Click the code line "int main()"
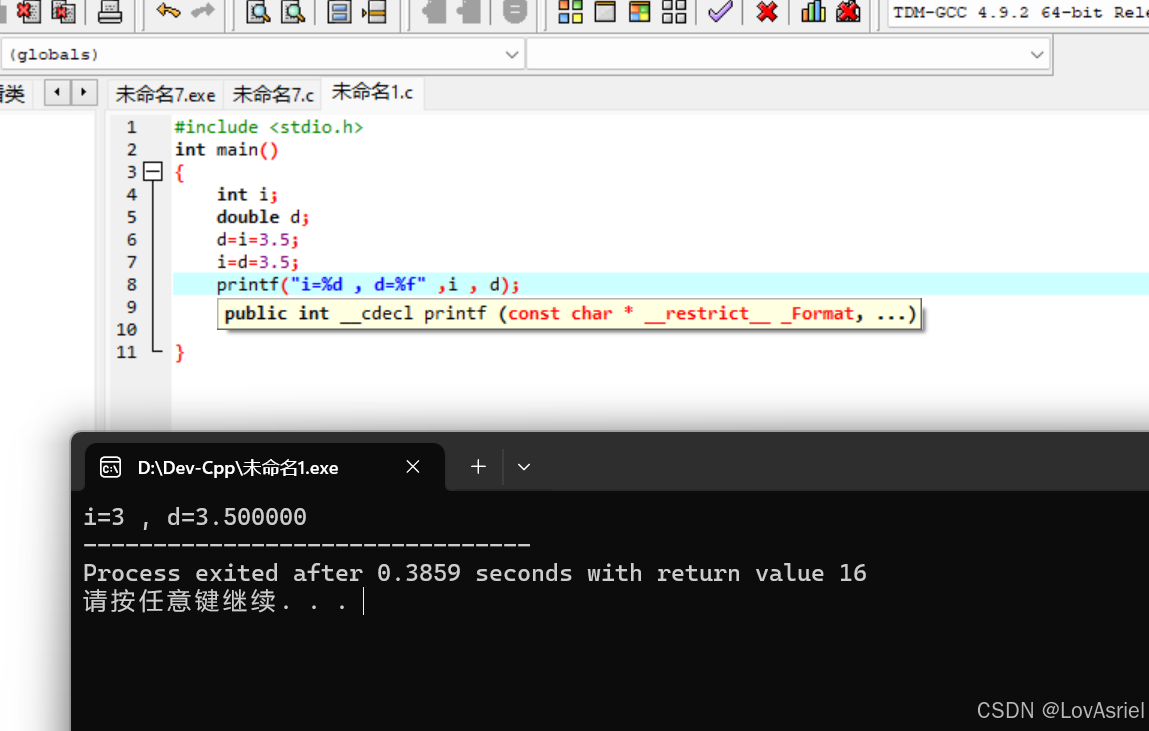 tap(226, 149)
